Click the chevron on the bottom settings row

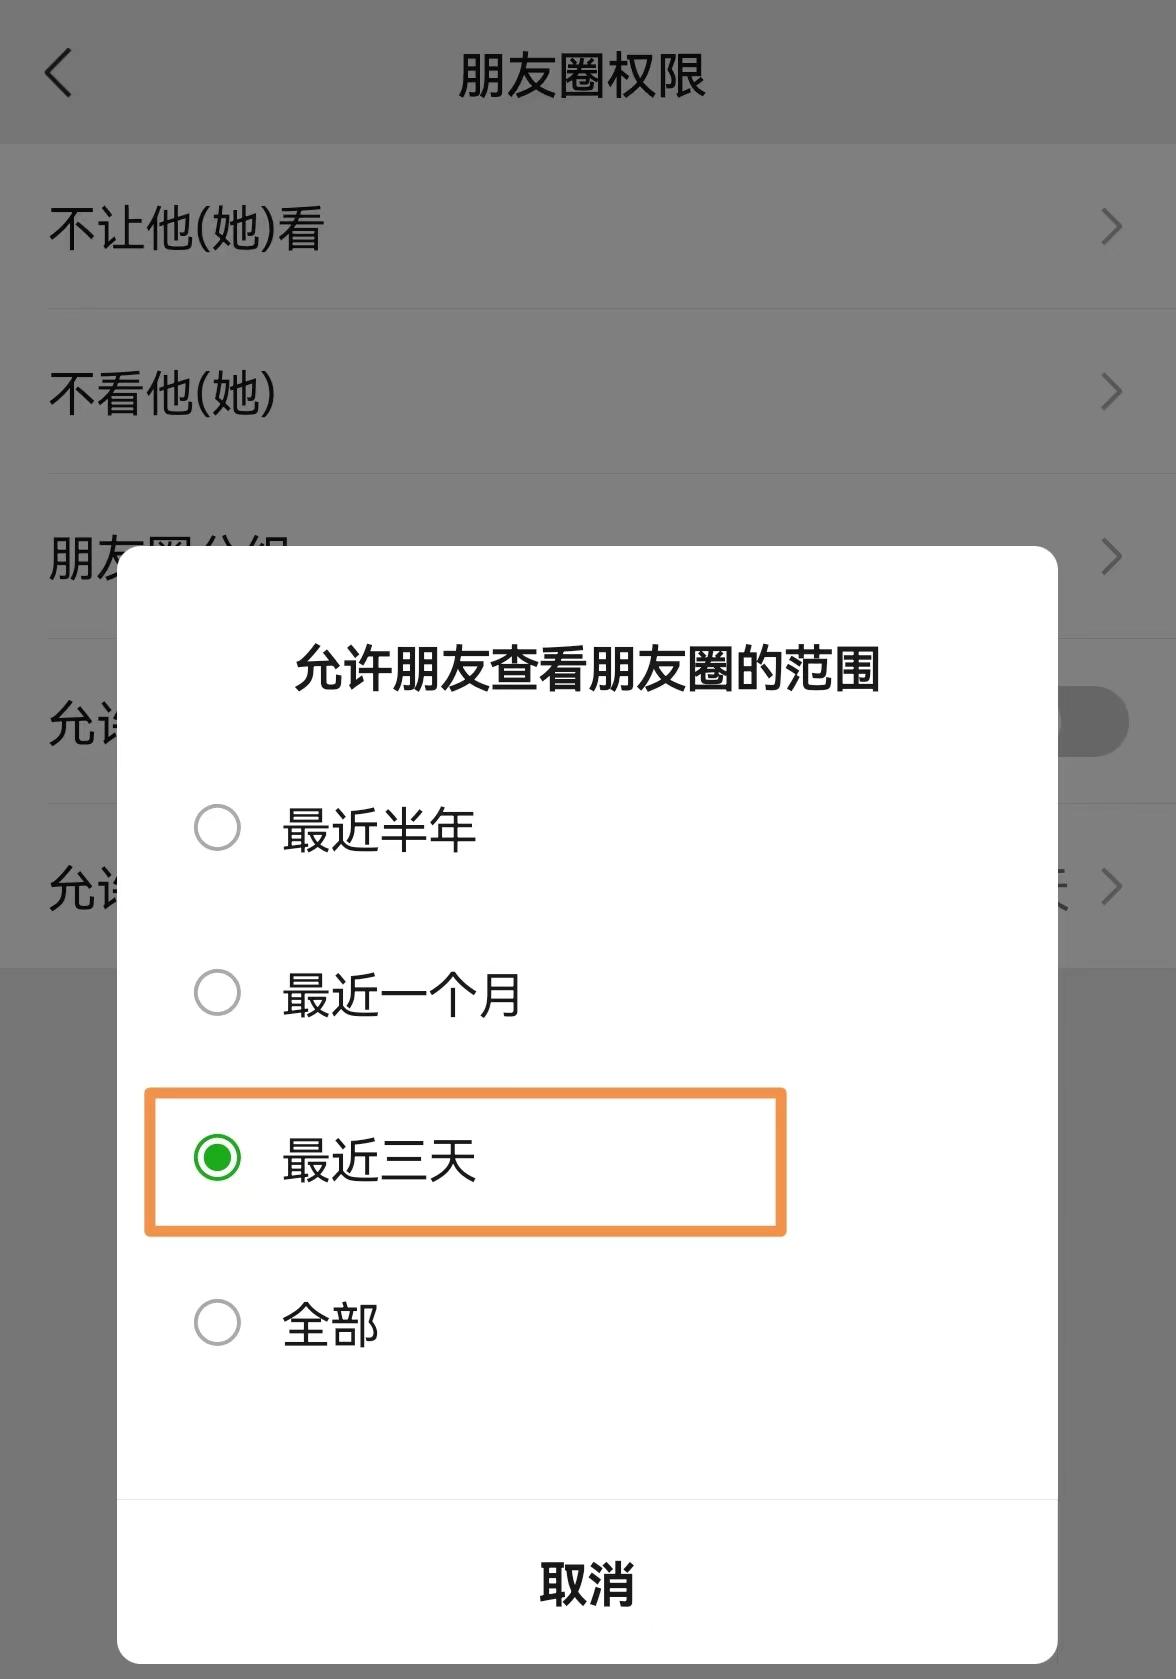[1110, 887]
